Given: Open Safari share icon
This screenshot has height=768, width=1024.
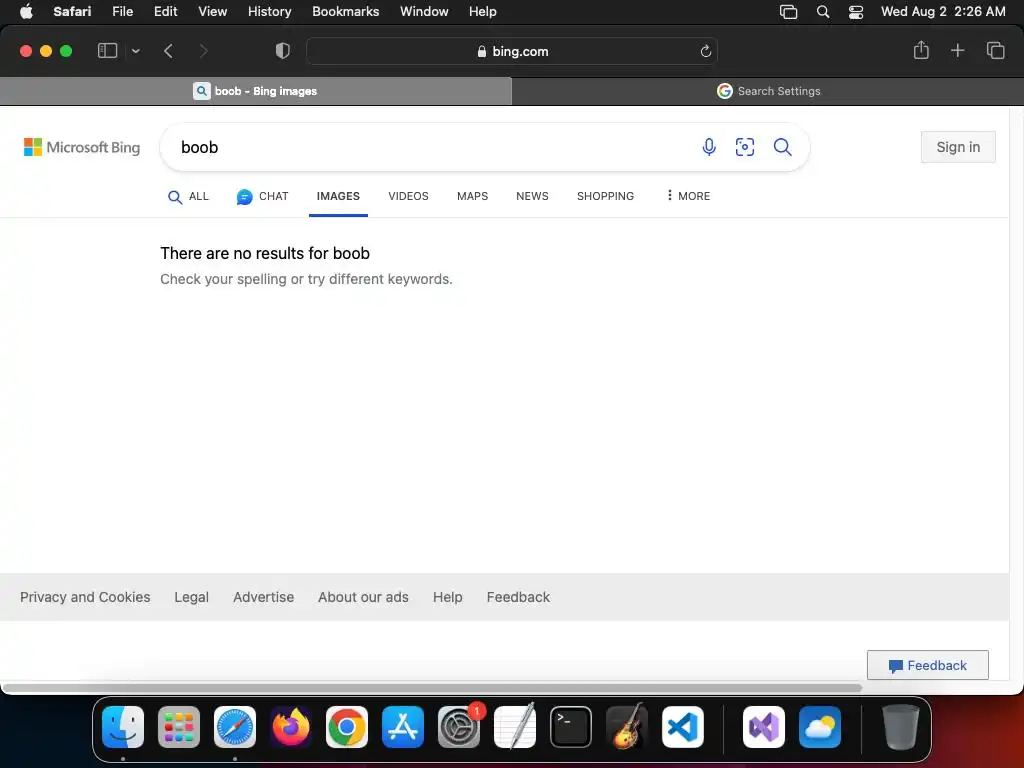Looking at the screenshot, I should point(921,50).
